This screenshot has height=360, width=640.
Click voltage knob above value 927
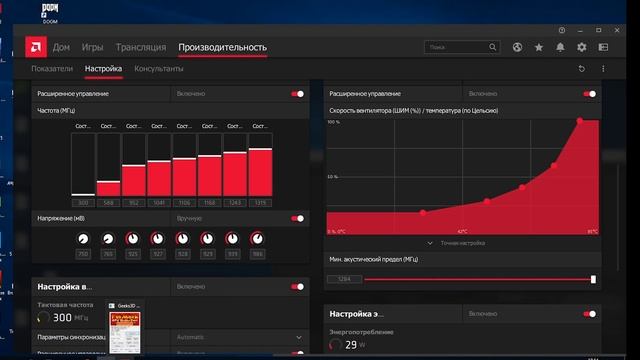[158, 239]
